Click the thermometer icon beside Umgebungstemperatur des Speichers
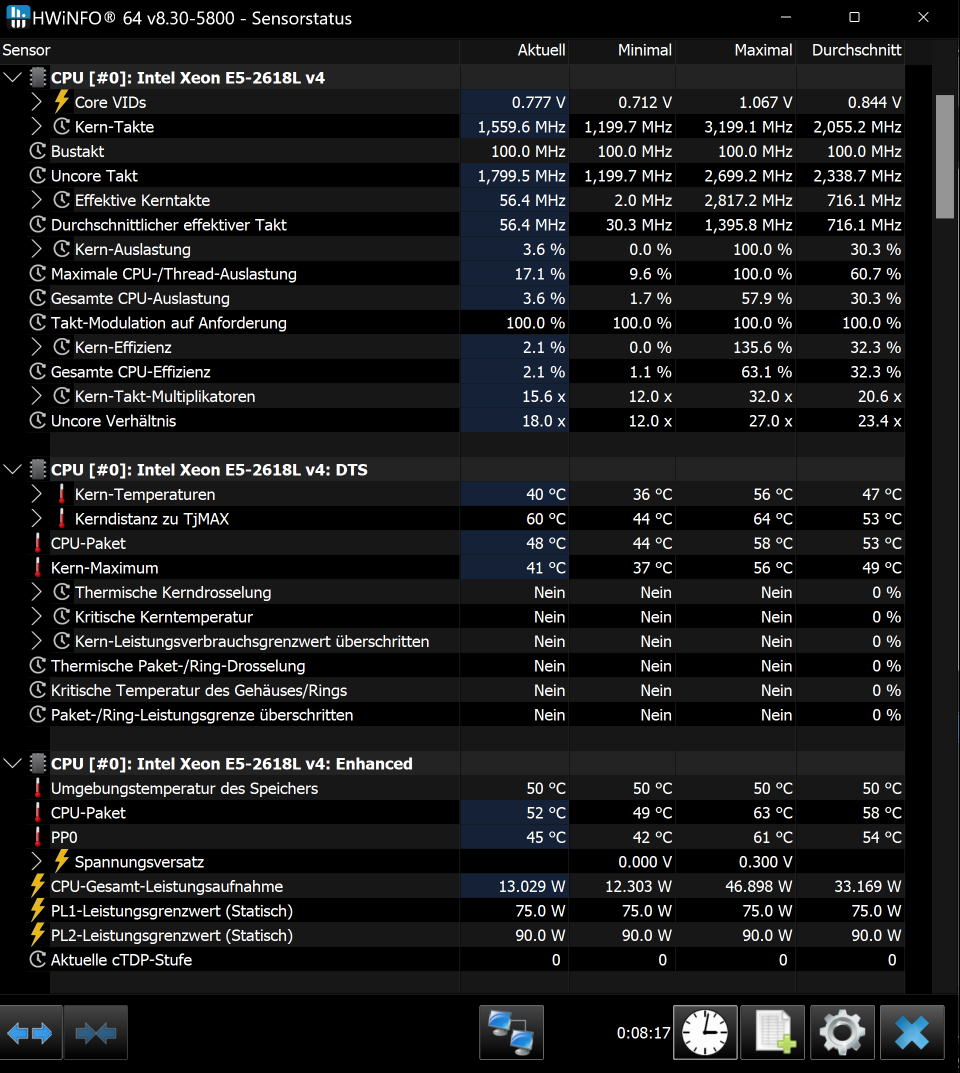 coord(38,788)
